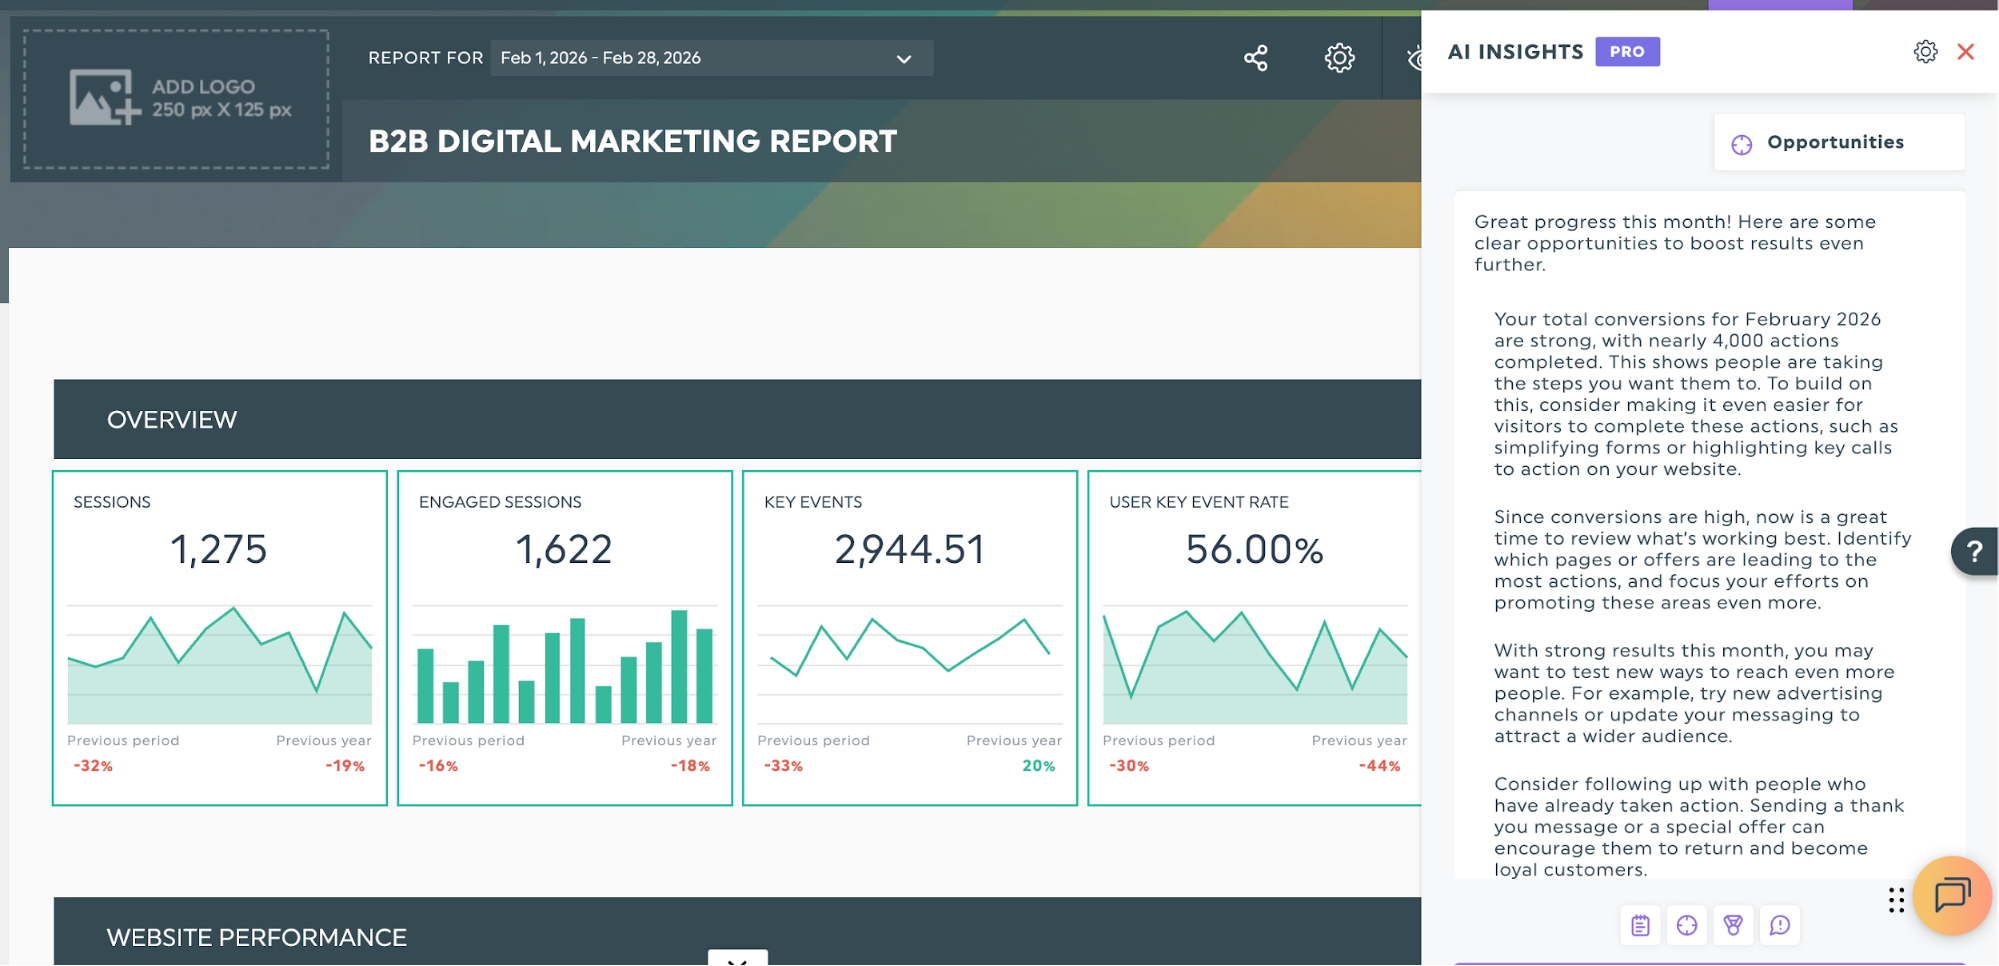Click the share report icon
This screenshot has width=1999, height=966.
tap(1255, 58)
